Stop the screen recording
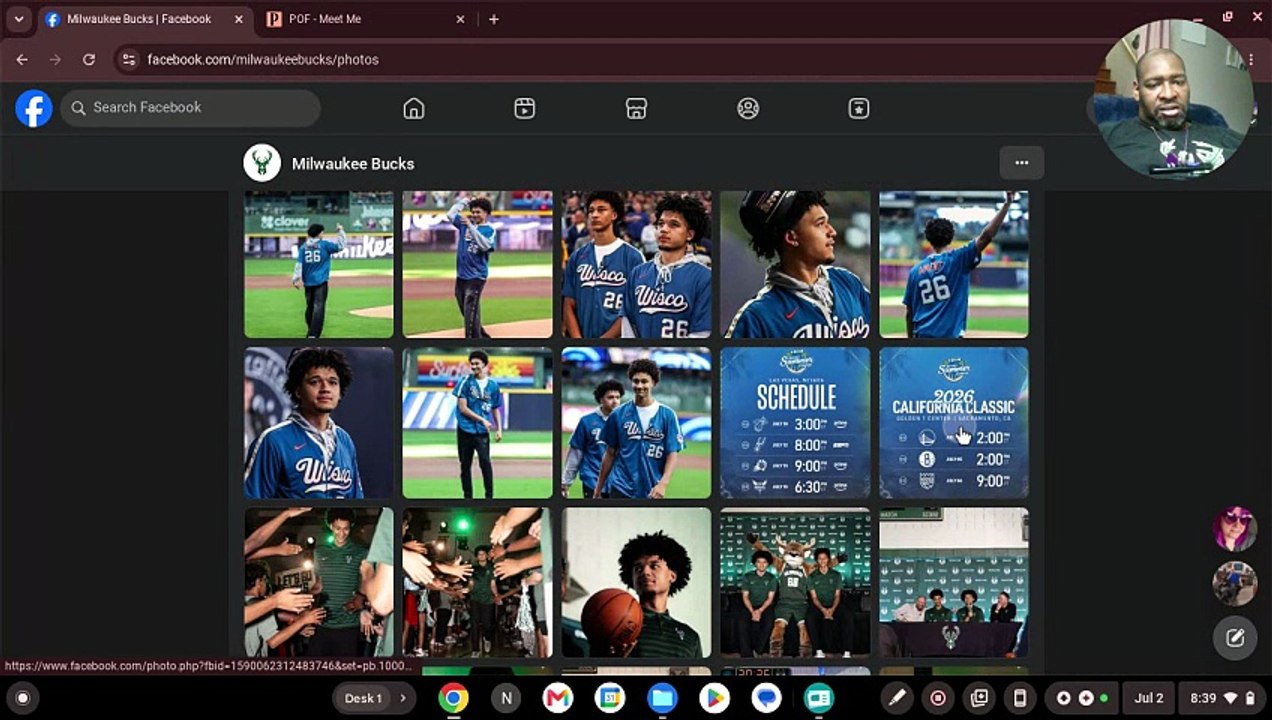1272x720 pixels. (x=938, y=698)
